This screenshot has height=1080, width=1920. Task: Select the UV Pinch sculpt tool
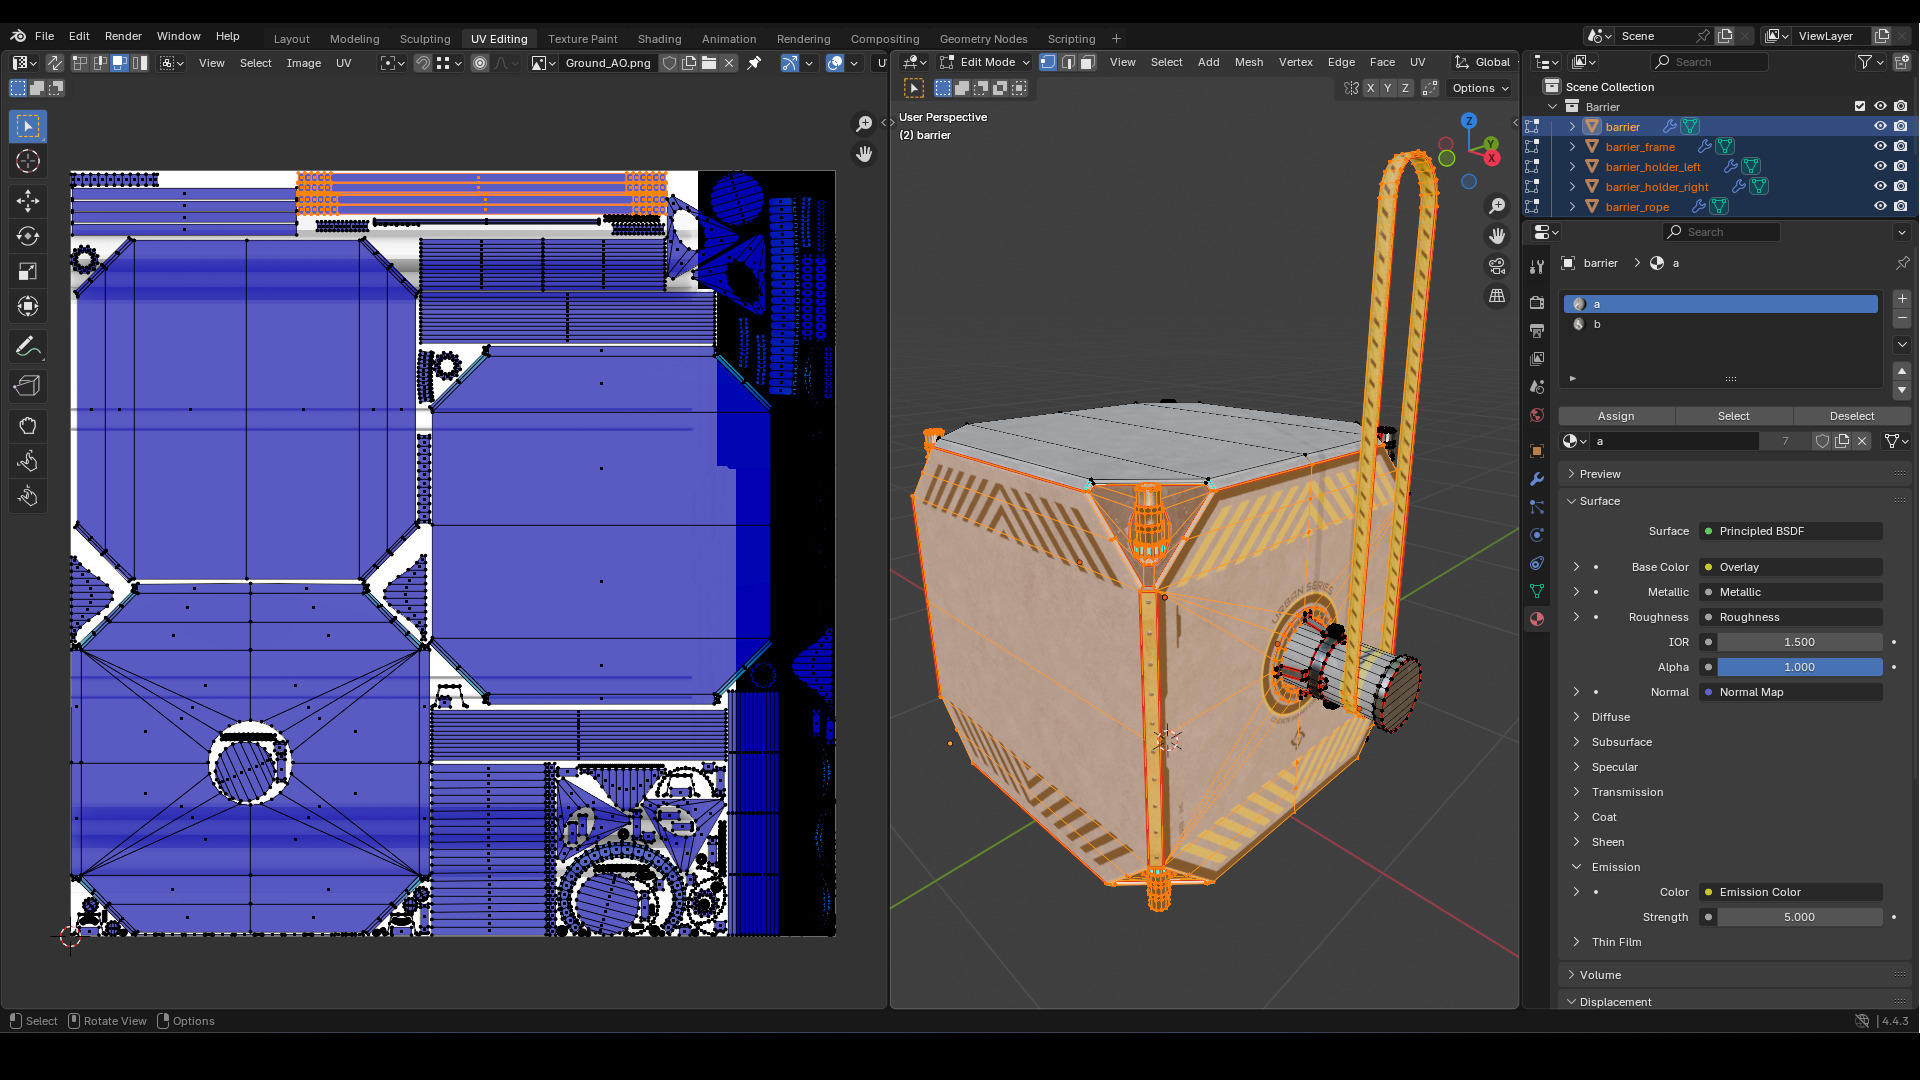(x=28, y=496)
